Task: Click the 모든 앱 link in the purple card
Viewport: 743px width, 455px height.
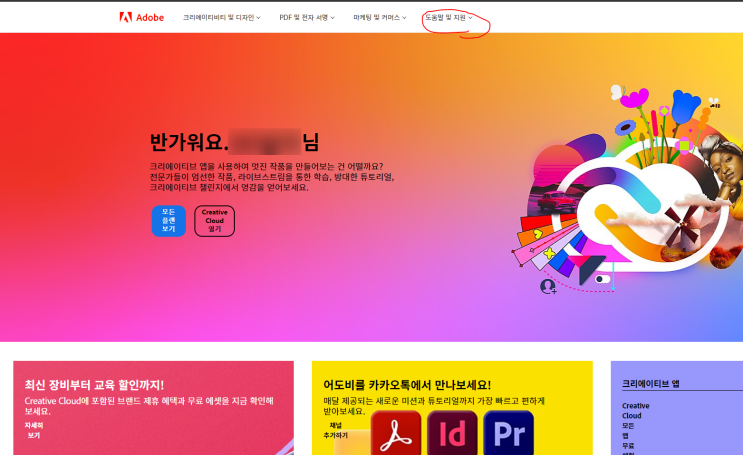Action: pos(628,430)
